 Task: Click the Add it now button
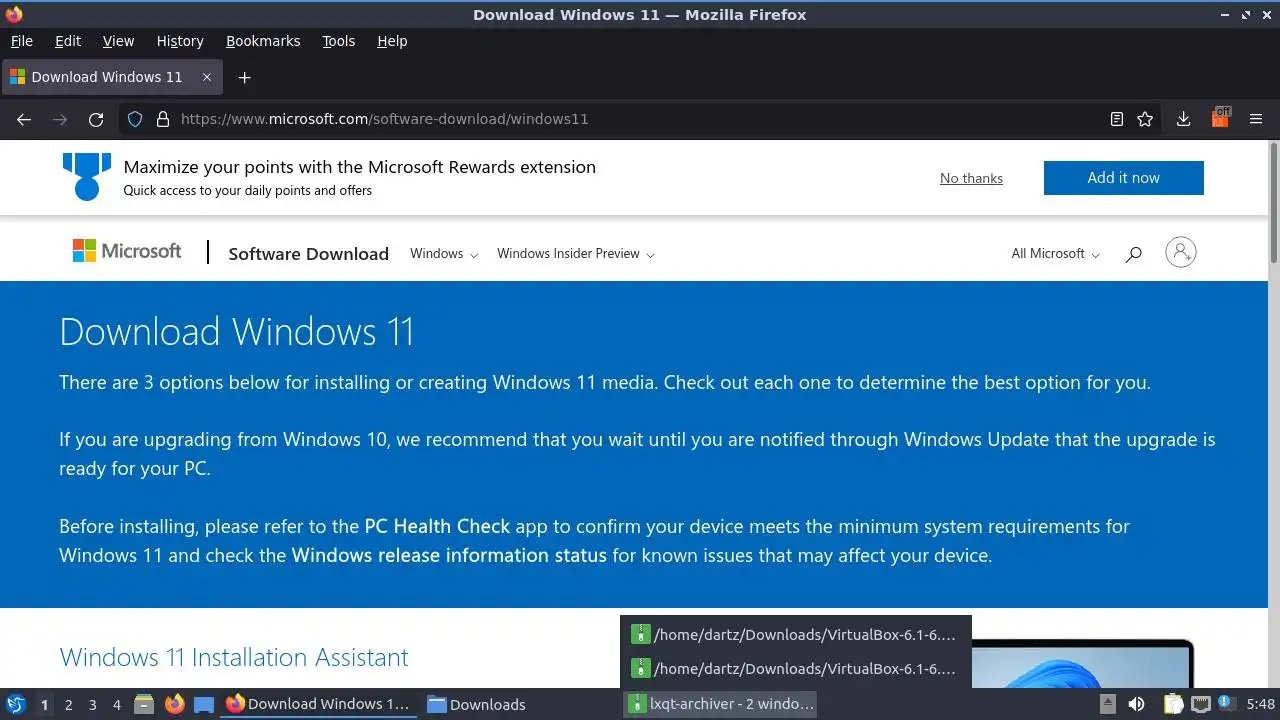tap(1123, 178)
